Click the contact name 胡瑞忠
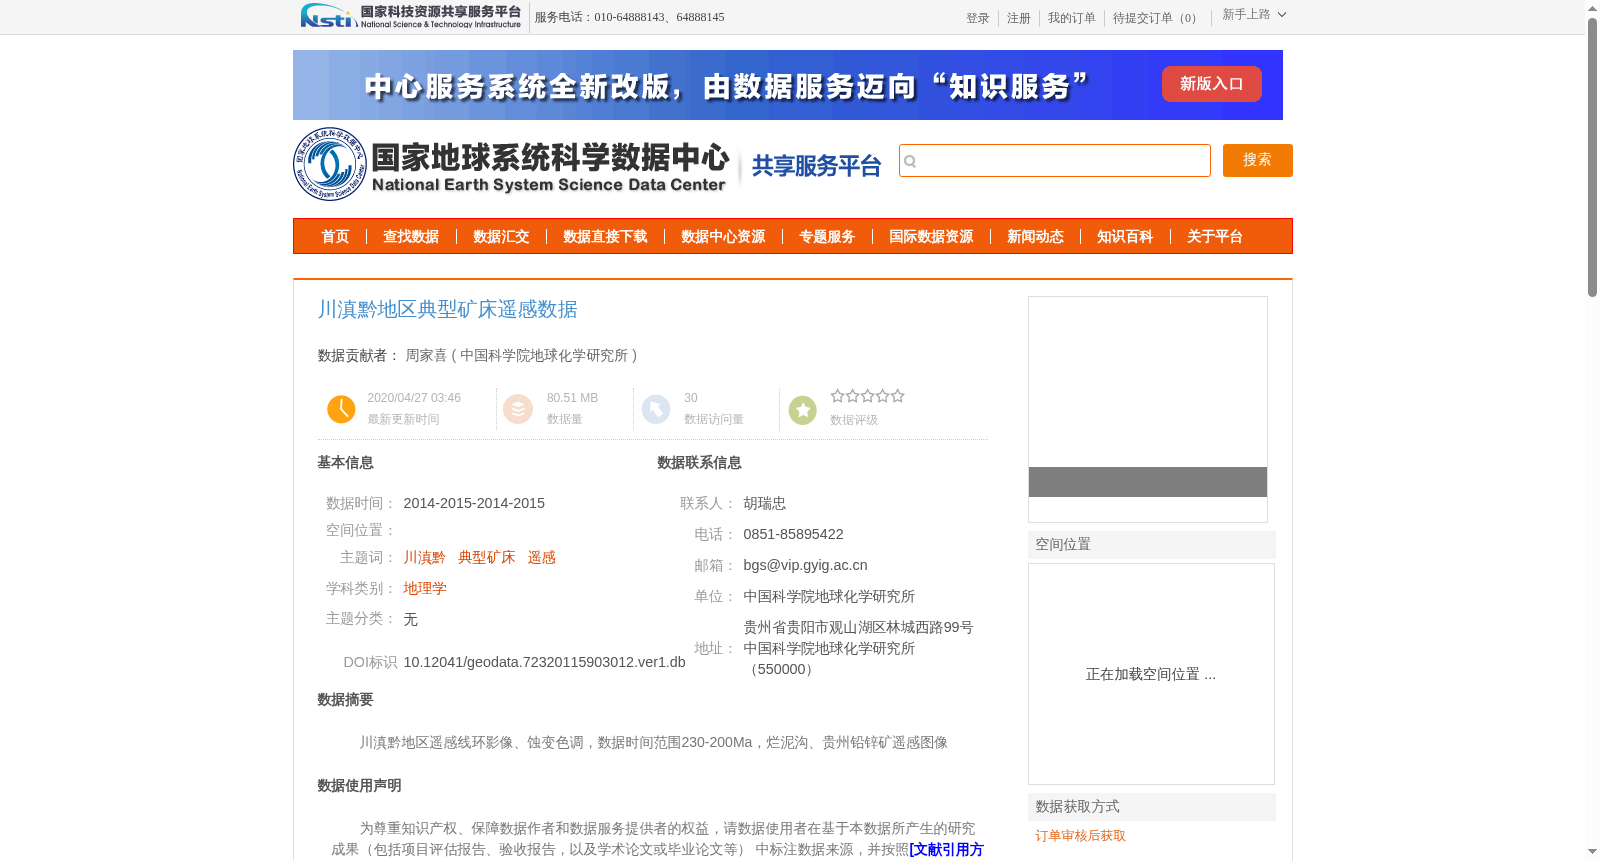Viewport: 1600px width, 861px height. click(764, 504)
